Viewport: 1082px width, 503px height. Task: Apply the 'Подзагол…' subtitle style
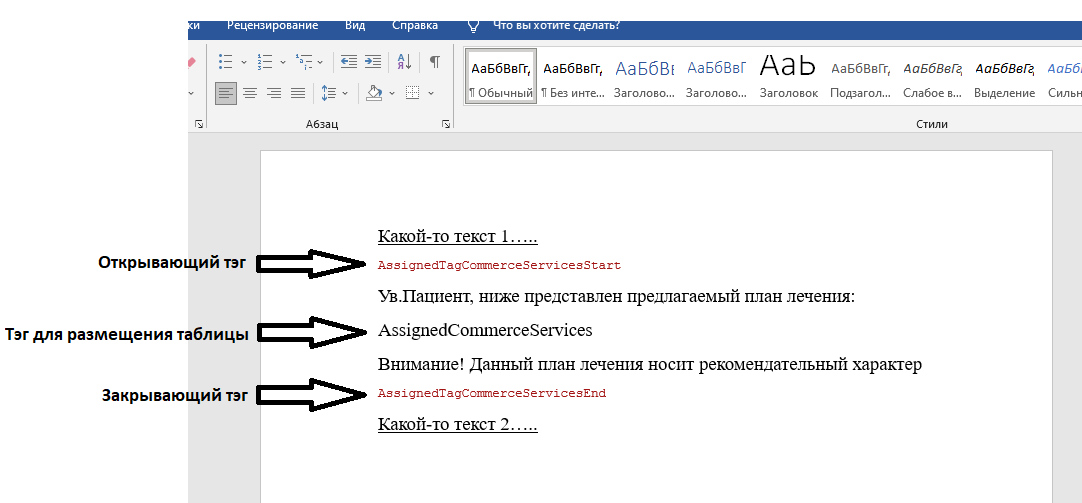click(860, 77)
